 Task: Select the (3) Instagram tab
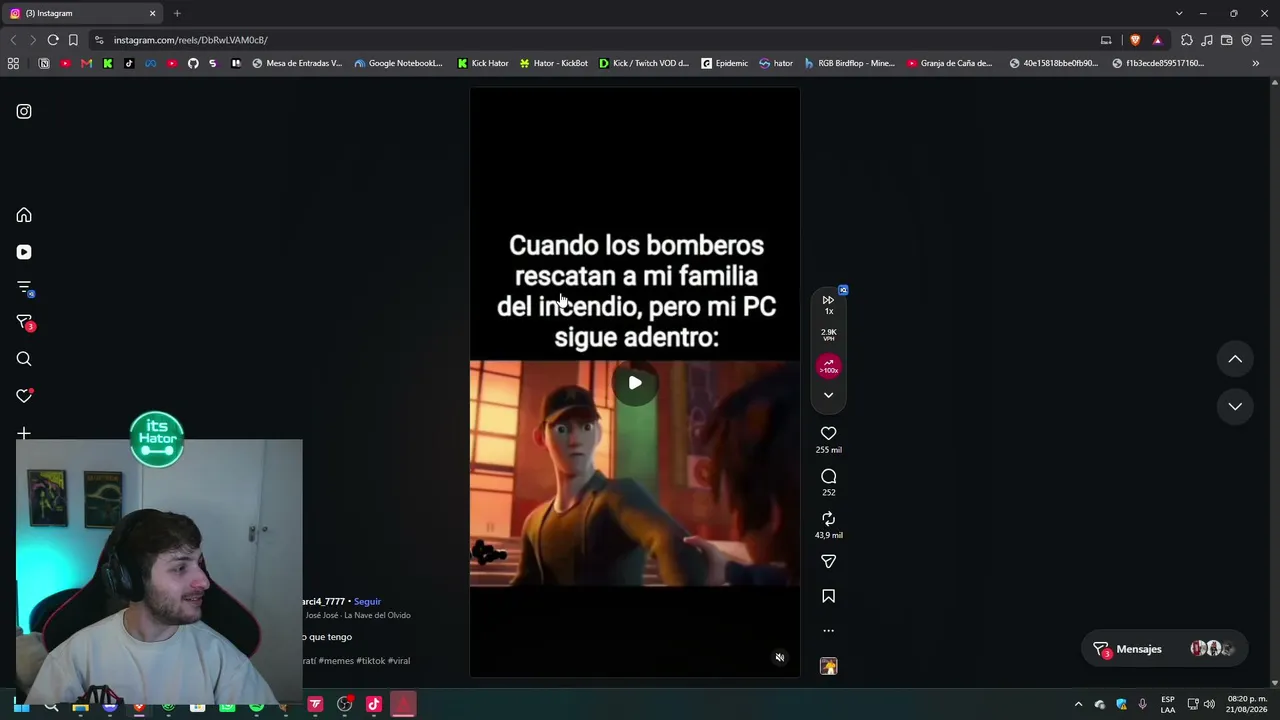pos(83,13)
